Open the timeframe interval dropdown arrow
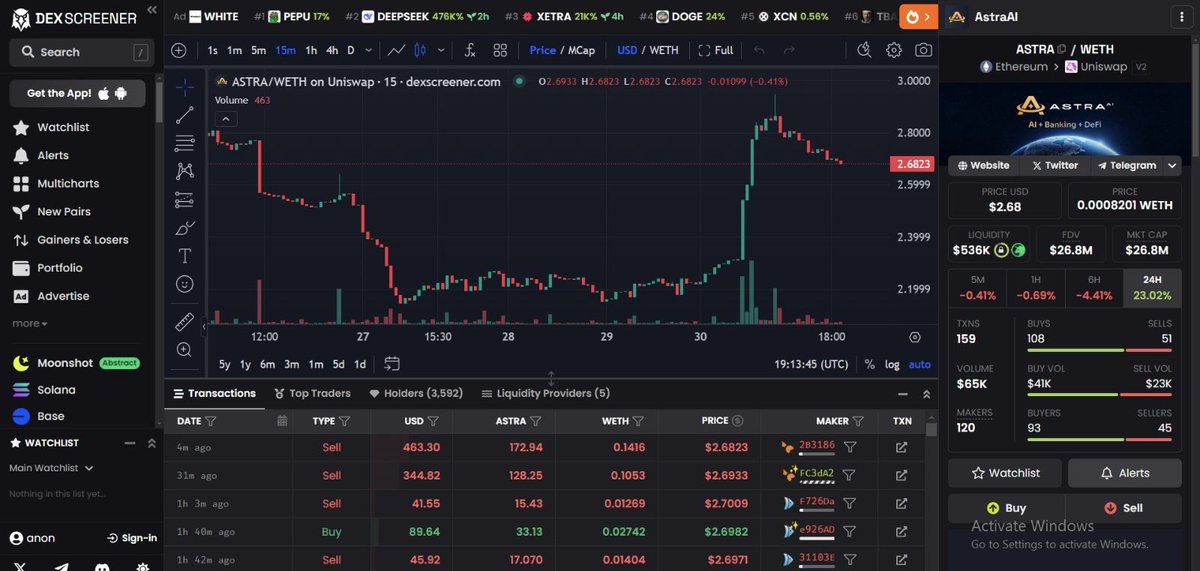 [x=370, y=50]
